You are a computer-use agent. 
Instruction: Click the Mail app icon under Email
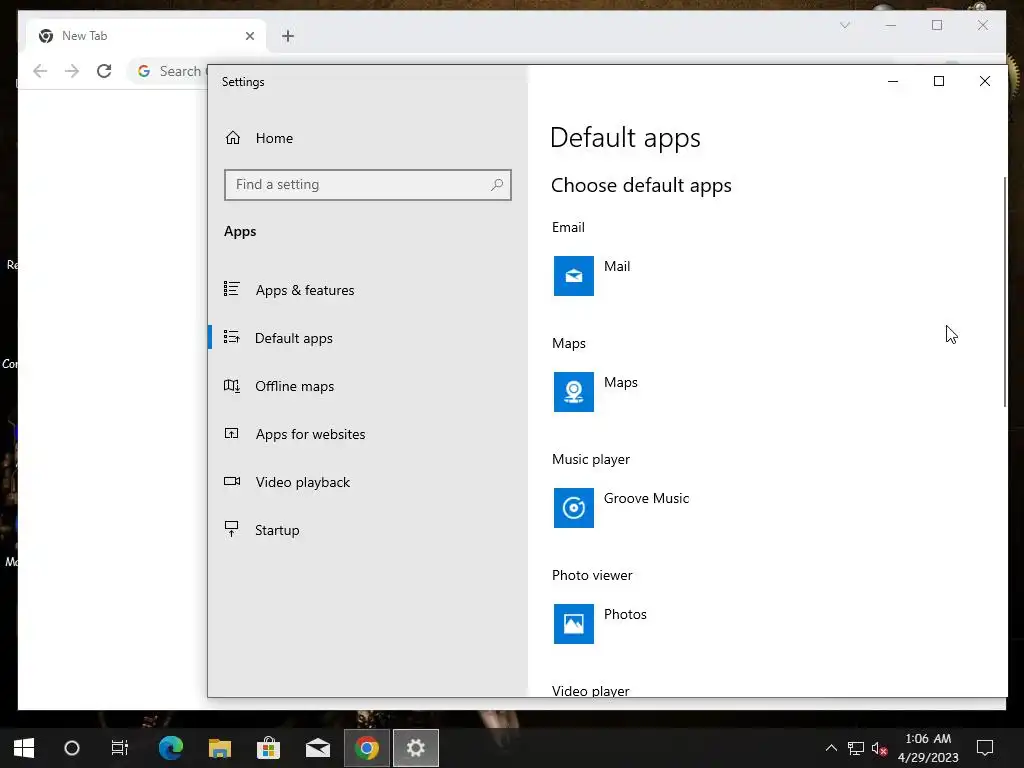click(574, 276)
